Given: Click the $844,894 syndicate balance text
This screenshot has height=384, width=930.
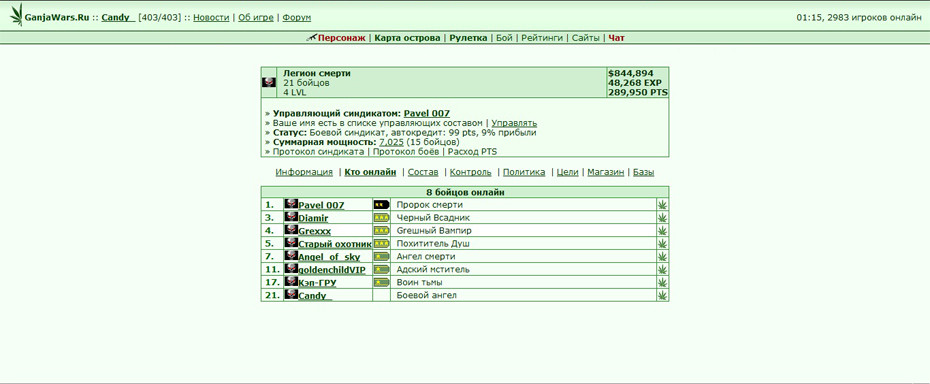Looking at the screenshot, I should (630, 73).
